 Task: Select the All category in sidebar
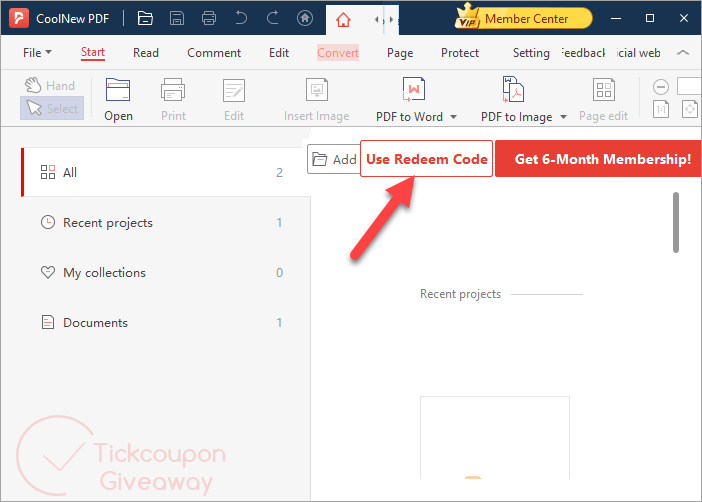[x=166, y=172]
